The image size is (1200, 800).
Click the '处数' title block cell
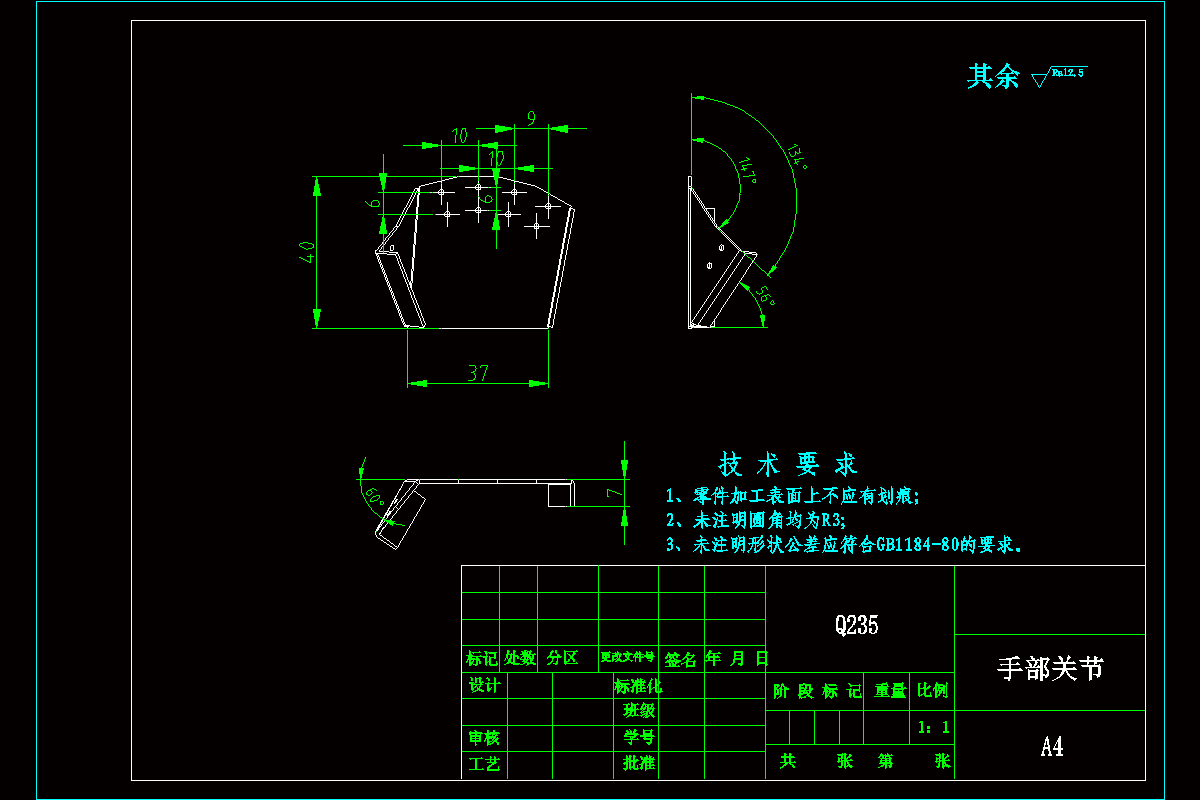[x=519, y=659]
